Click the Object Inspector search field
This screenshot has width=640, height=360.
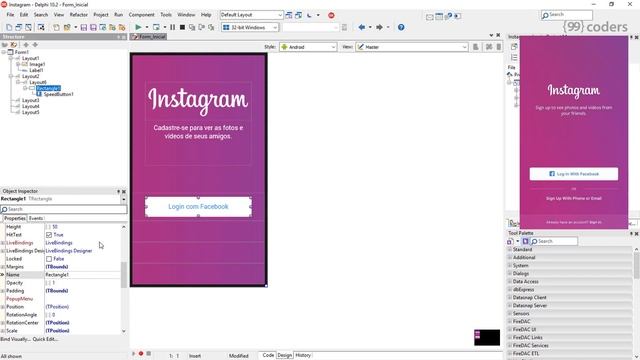point(64,209)
